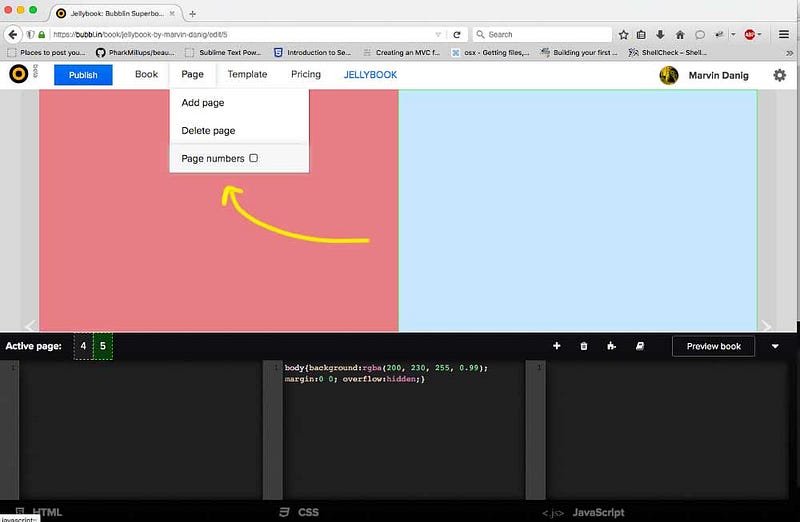Click the Page numbers menu label

click(213, 159)
